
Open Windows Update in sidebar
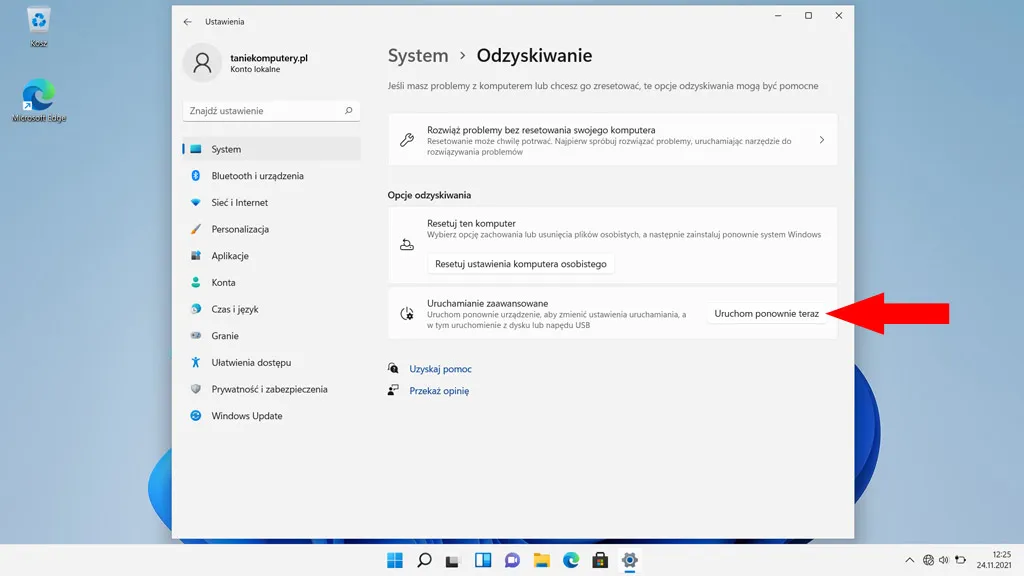click(x=271, y=416)
